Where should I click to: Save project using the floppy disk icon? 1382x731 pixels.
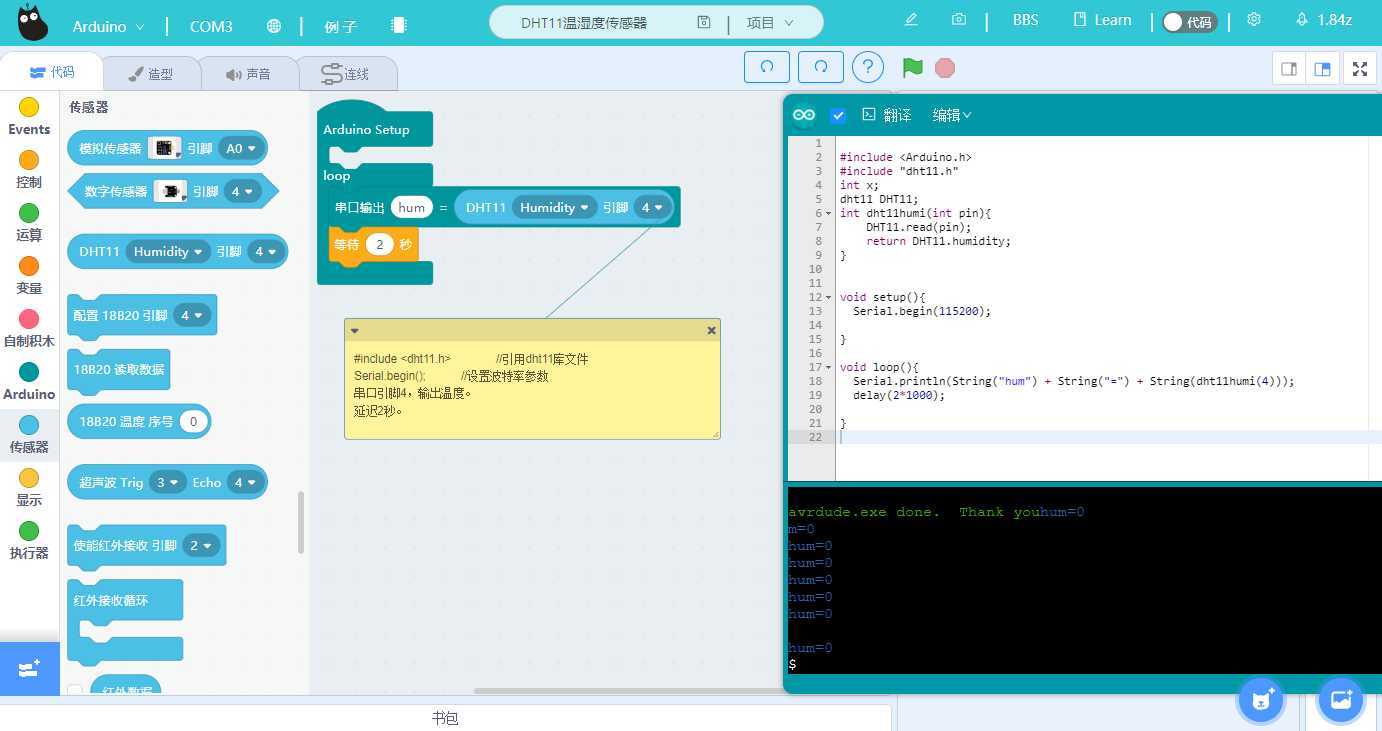click(704, 22)
